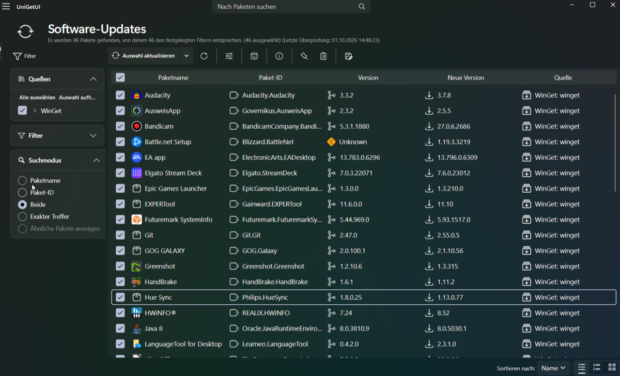The height and width of the screenshot is (376, 620).
Task: Click the Greenshot app icon
Action: coord(136,266)
